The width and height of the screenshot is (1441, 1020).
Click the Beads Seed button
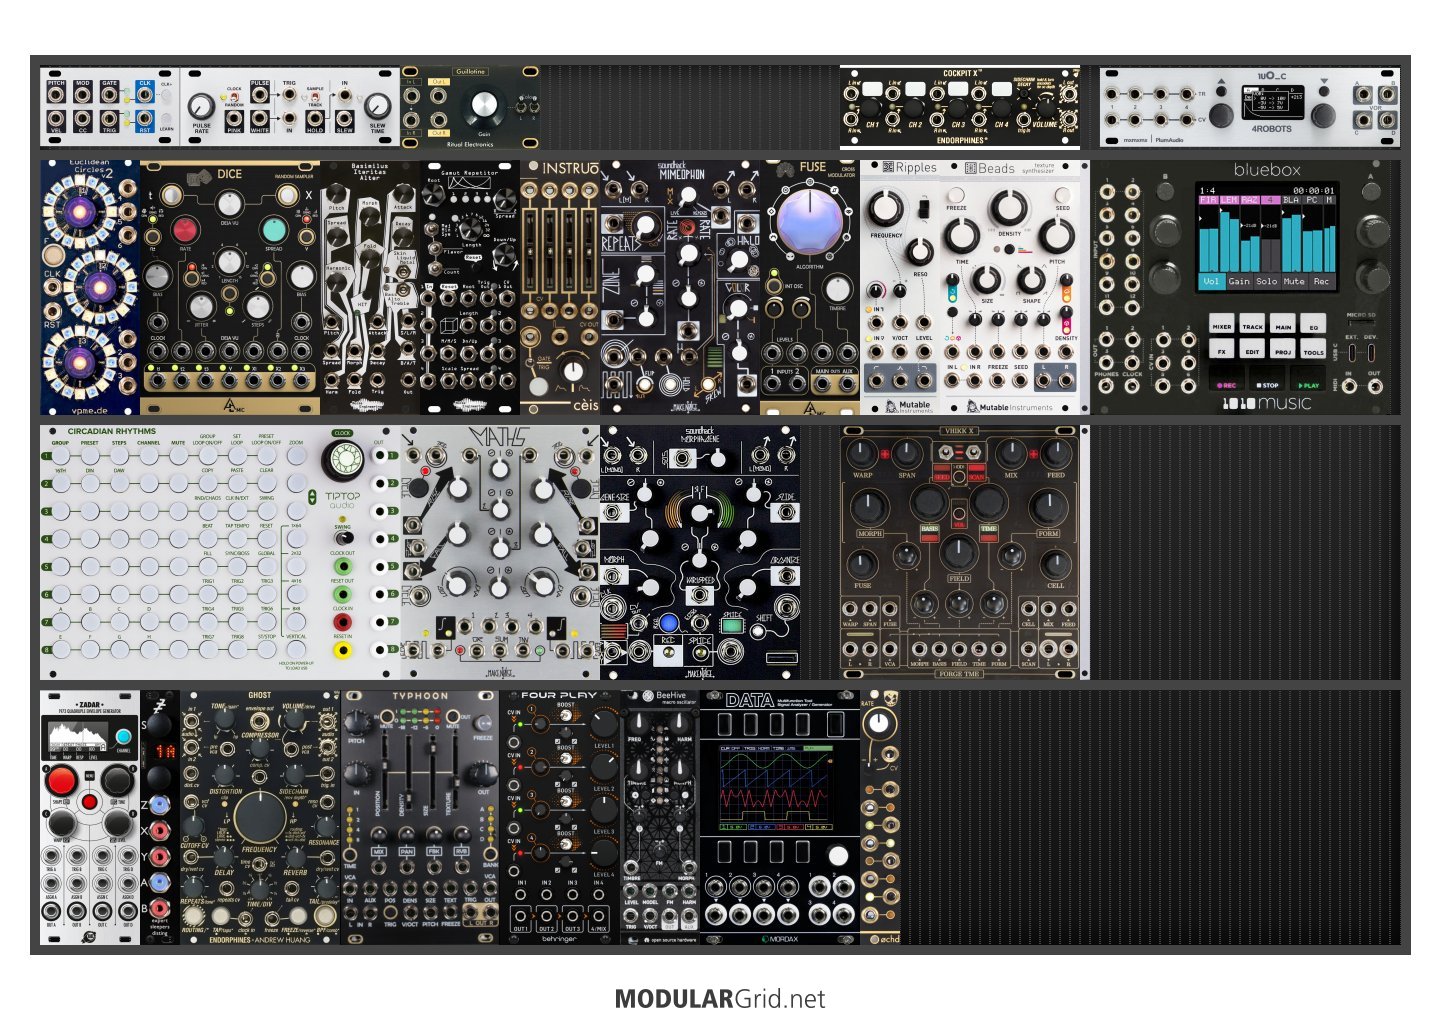point(1061,195)
